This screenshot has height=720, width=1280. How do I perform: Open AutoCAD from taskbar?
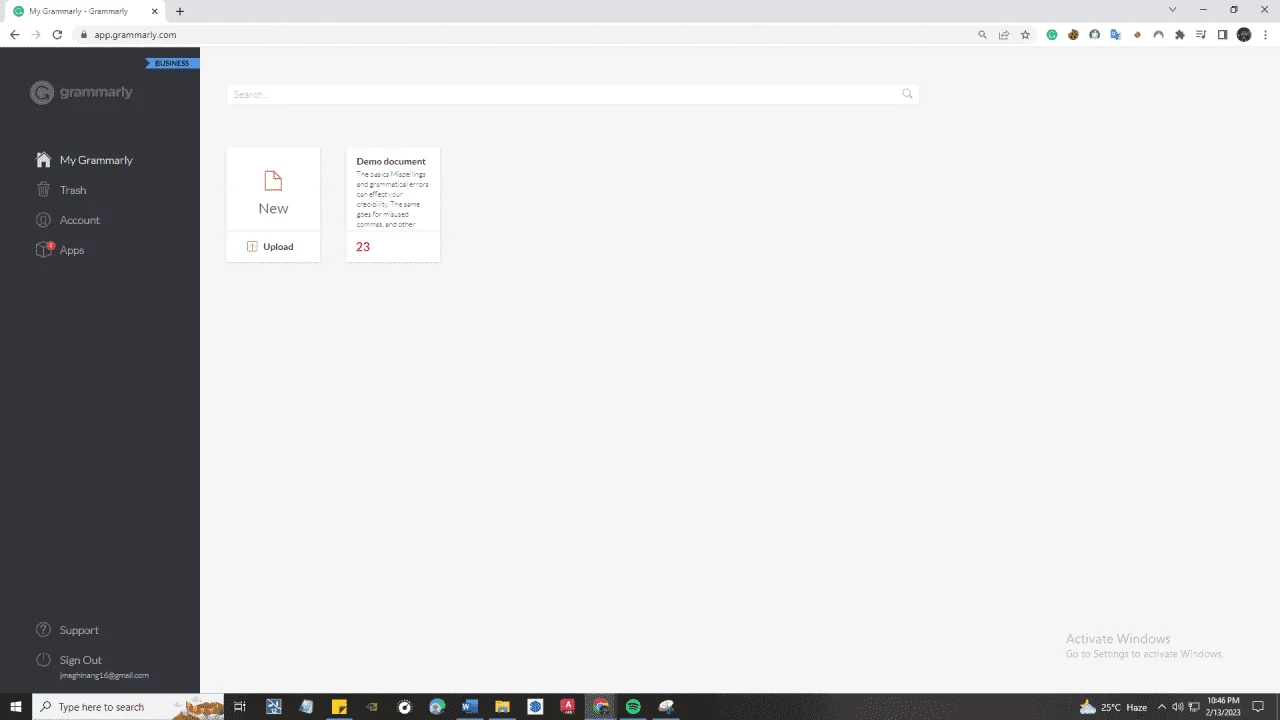568,707
